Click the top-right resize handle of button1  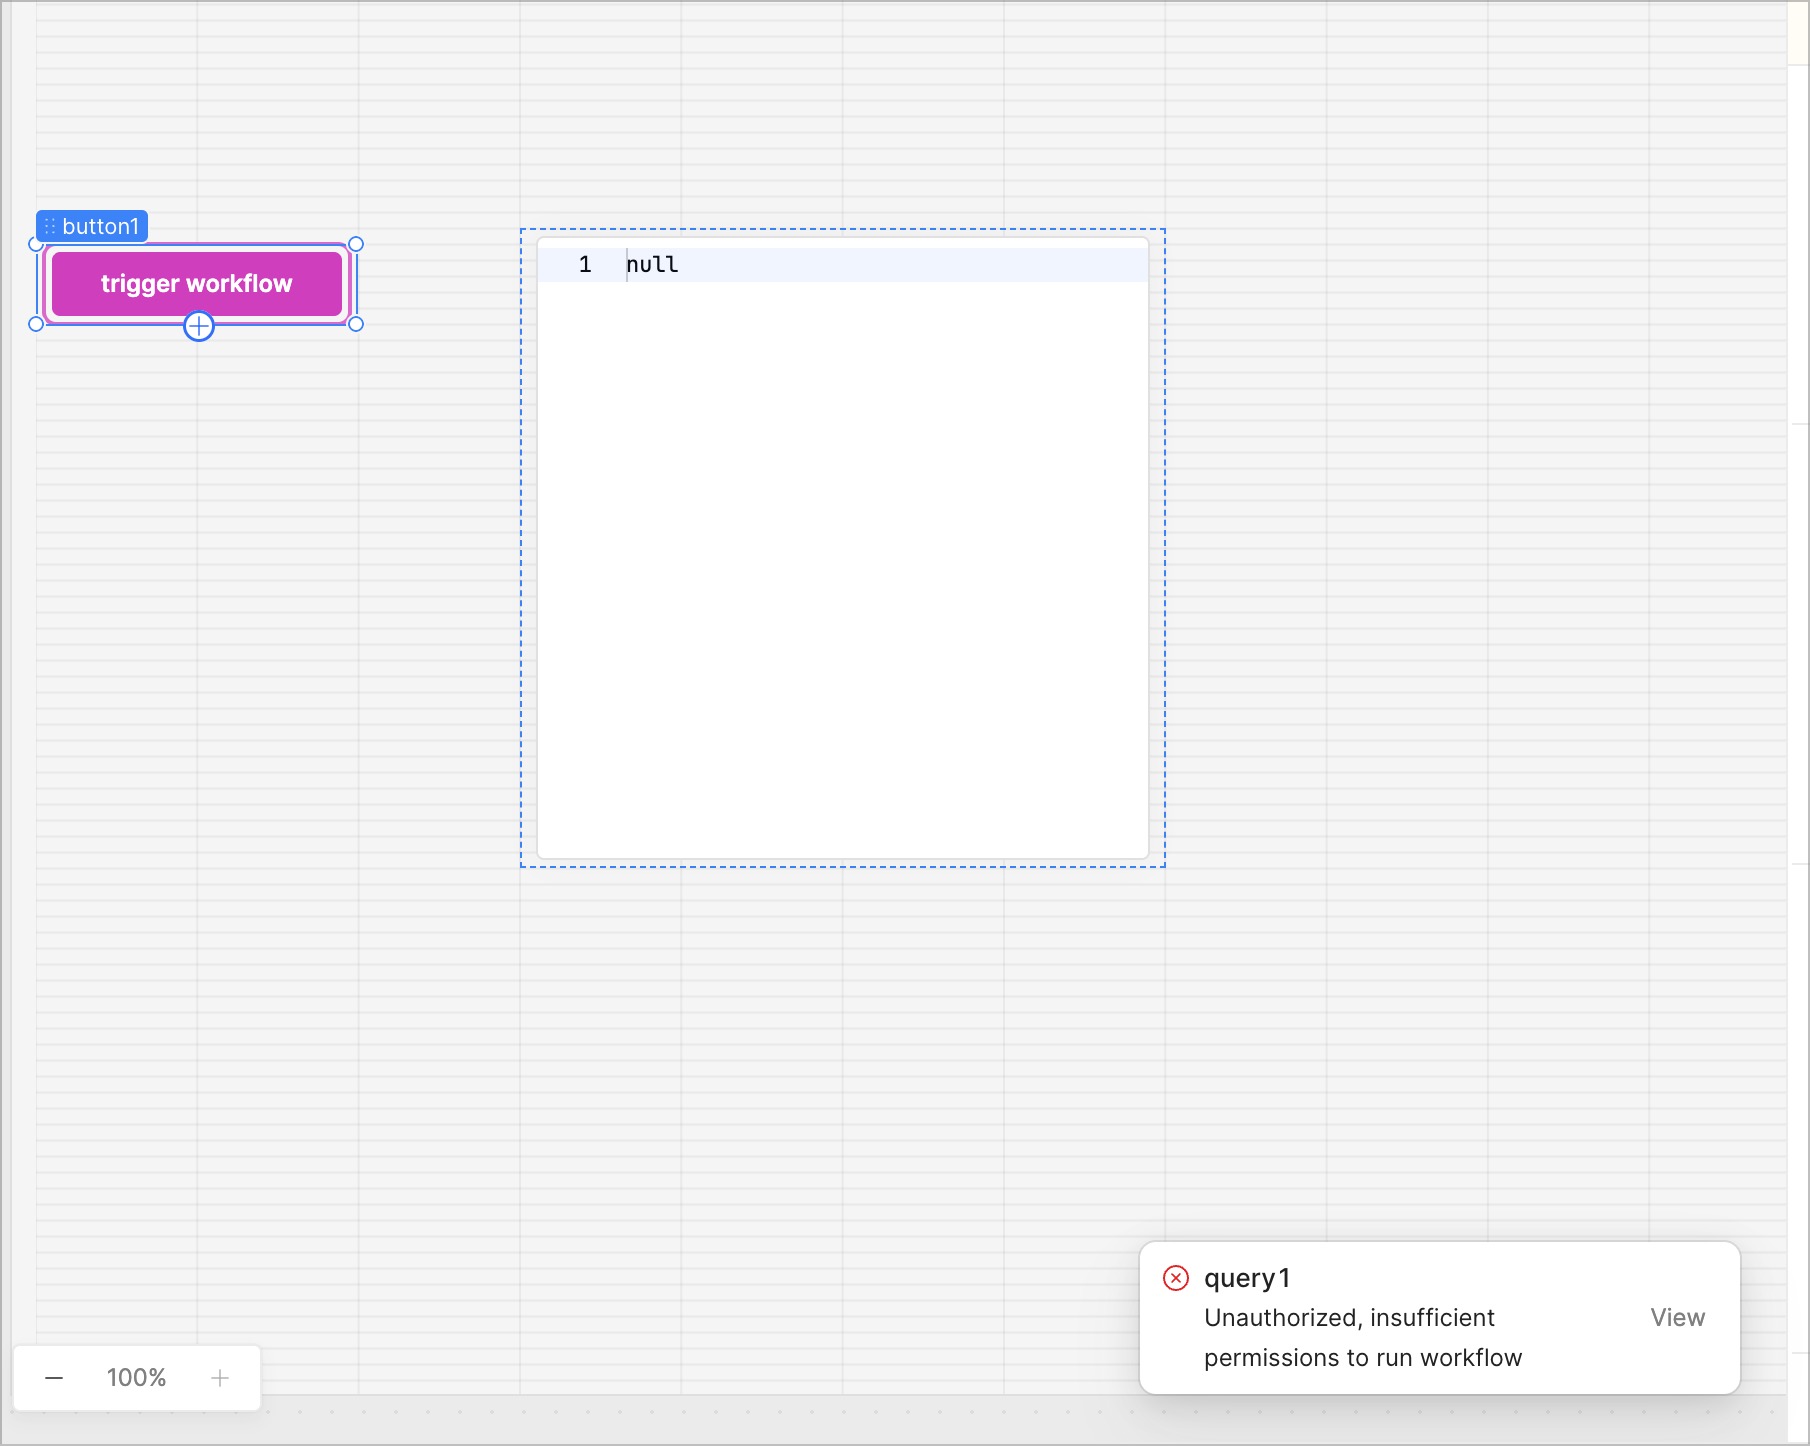click(x=356, y=244)
